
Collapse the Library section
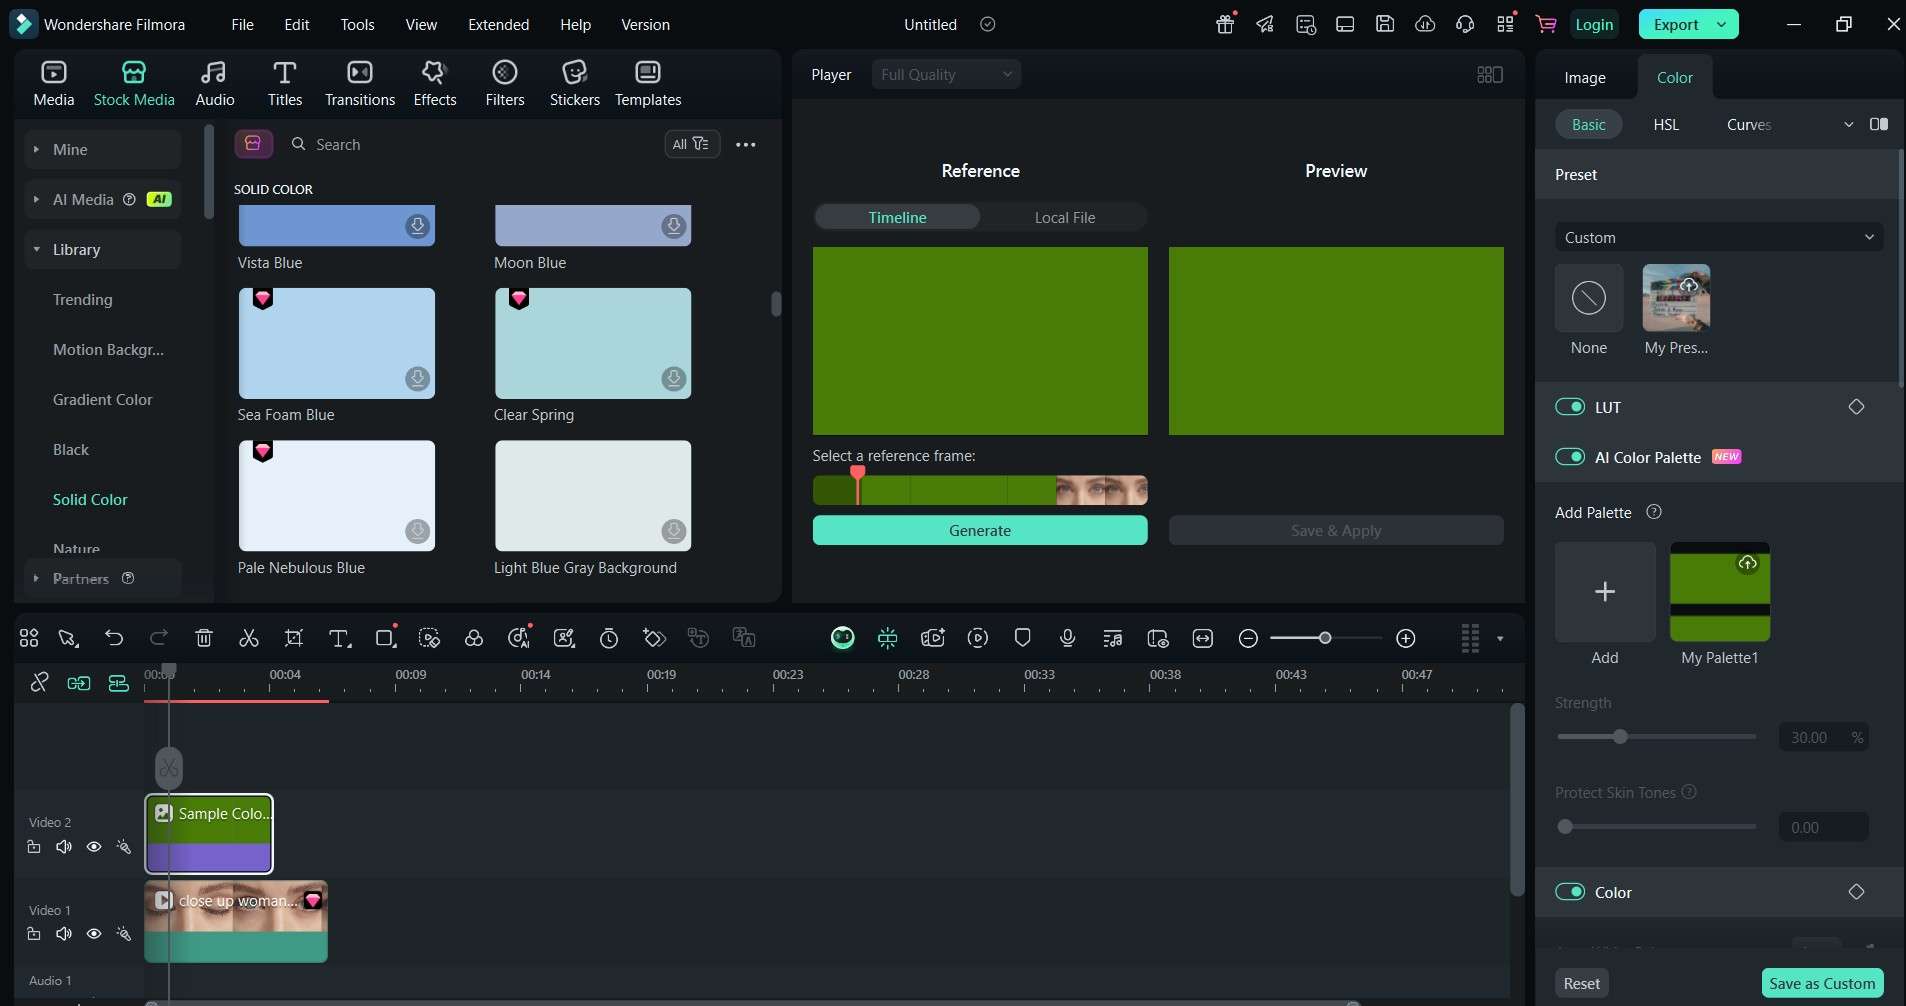(36, 249)
